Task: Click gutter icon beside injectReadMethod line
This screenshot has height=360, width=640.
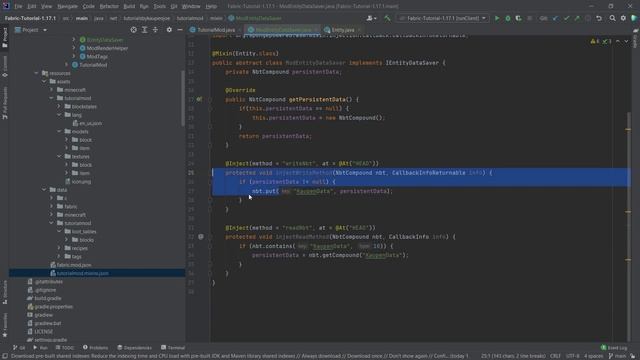Action: point(200,237)
